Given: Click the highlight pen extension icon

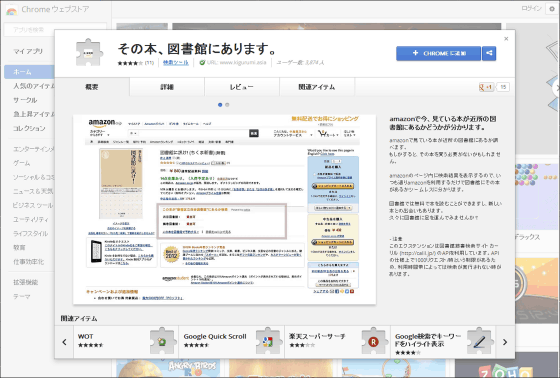Looking at the screenshot, I should (x=480, y=341).
